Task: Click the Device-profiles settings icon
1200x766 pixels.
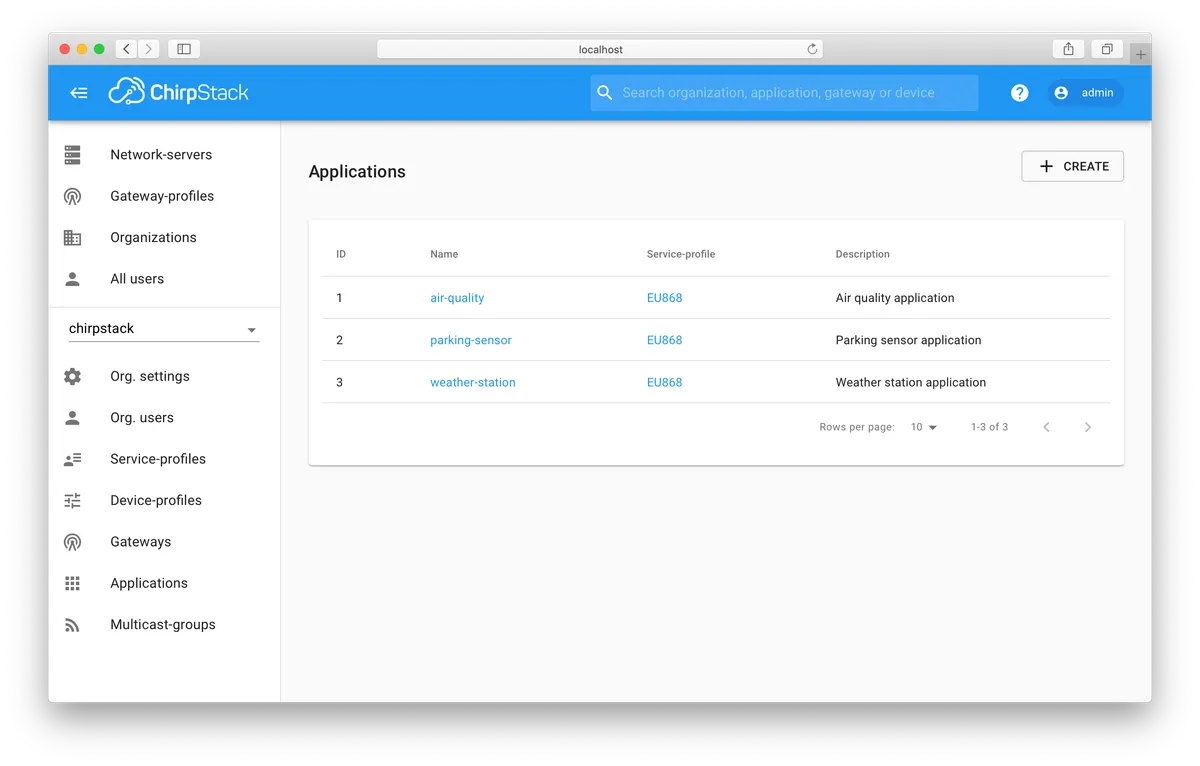Action: (72, 500)
